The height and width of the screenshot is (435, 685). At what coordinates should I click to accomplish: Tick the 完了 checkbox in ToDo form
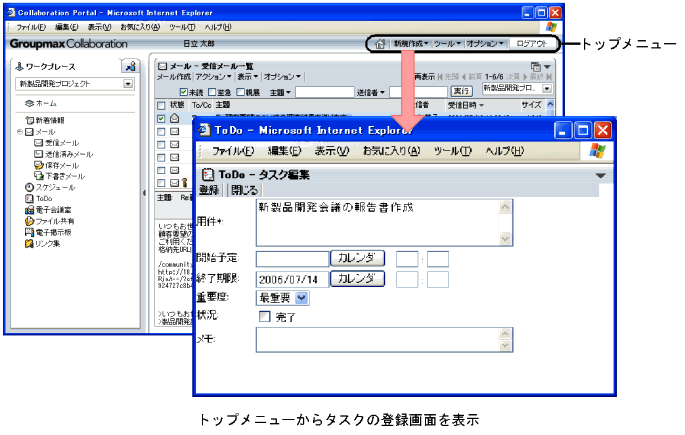pyautogui.click(x=264, y=316)
